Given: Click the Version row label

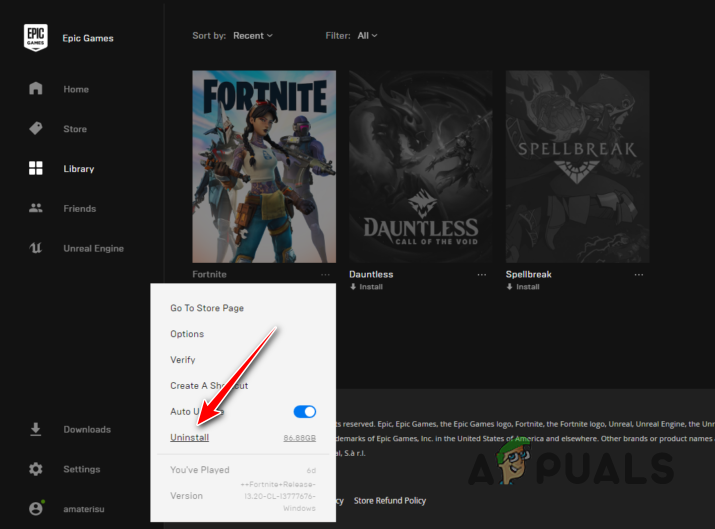Looking at the screenshot, I should [187, 496].
